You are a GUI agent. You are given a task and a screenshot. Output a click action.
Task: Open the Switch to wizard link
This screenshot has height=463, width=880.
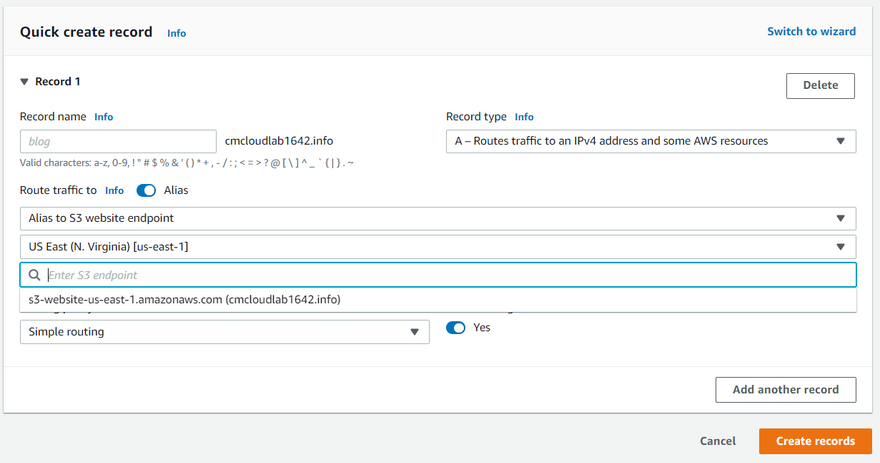coord(811,31)
